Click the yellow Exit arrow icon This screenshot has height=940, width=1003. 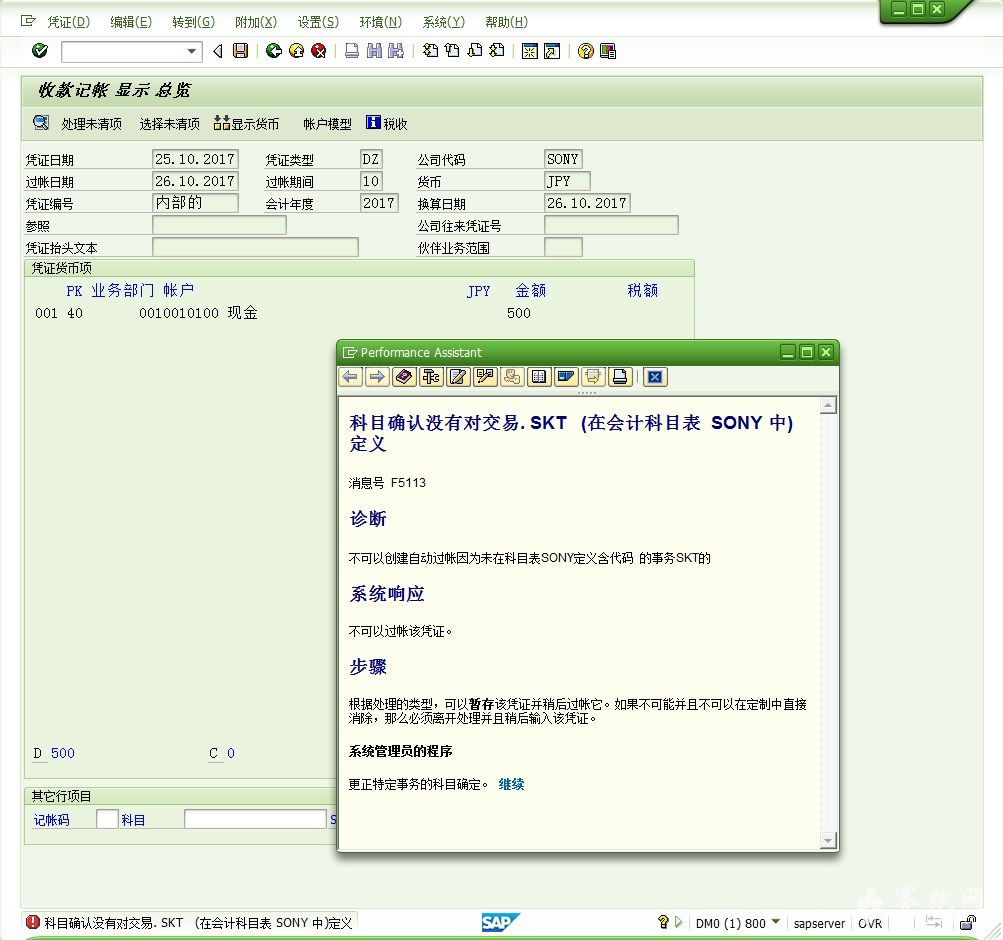click(296, 51)
